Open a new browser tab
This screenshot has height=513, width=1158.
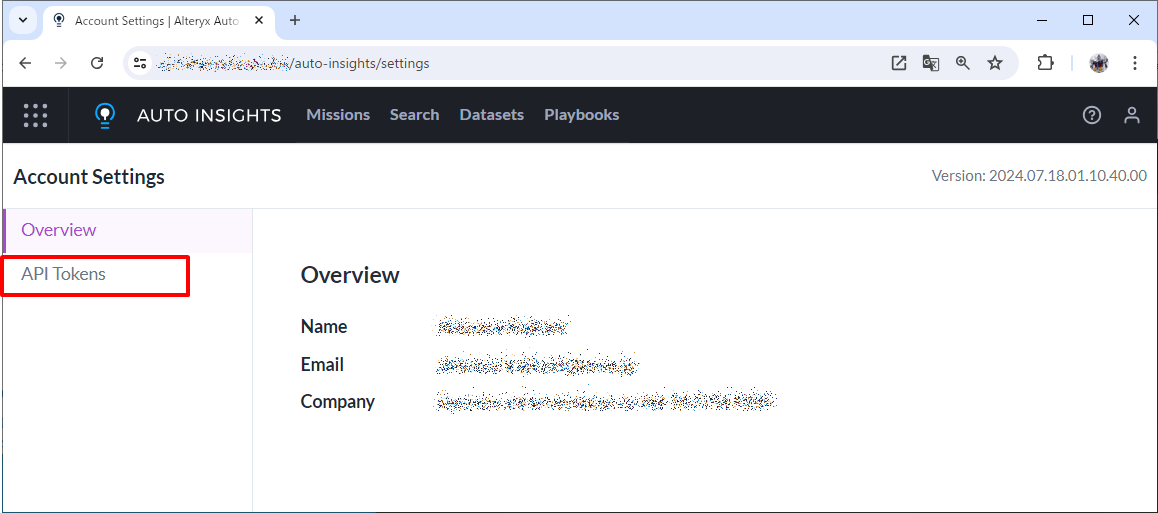tap(295, 20)
